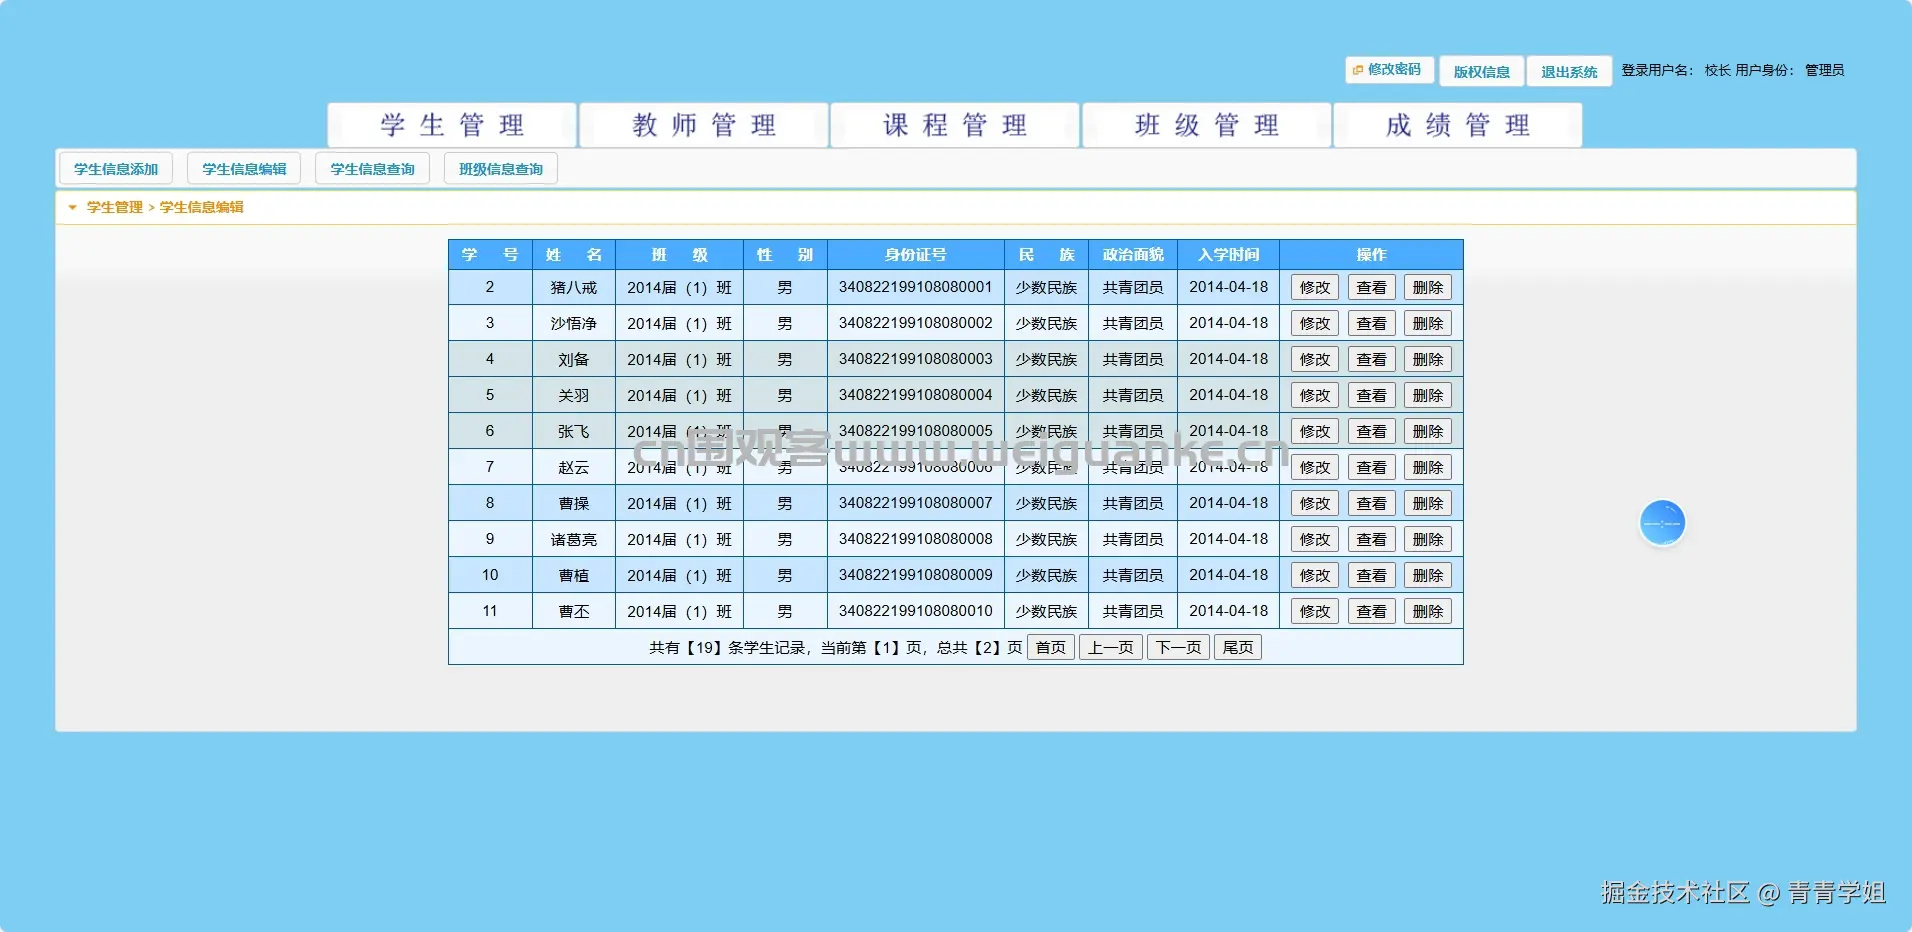Collapse the breadcrumb arrow before 学生管理
Image resolution: width=1912 pixels, height=932 pixels.
pos(72,208)
